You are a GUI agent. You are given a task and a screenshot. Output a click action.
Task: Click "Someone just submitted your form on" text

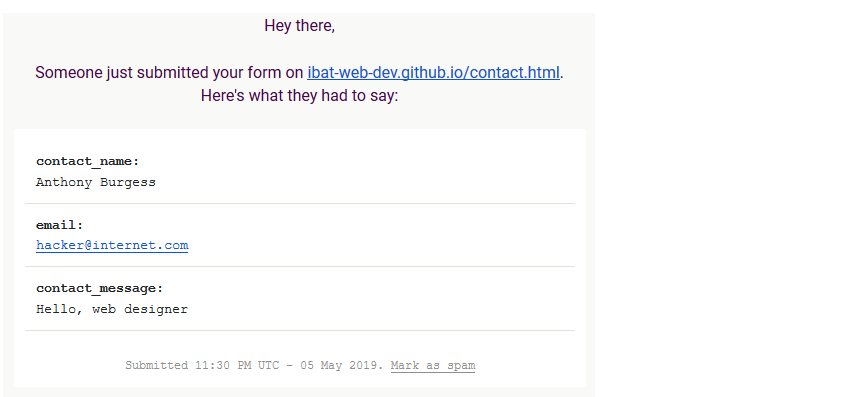169,72
